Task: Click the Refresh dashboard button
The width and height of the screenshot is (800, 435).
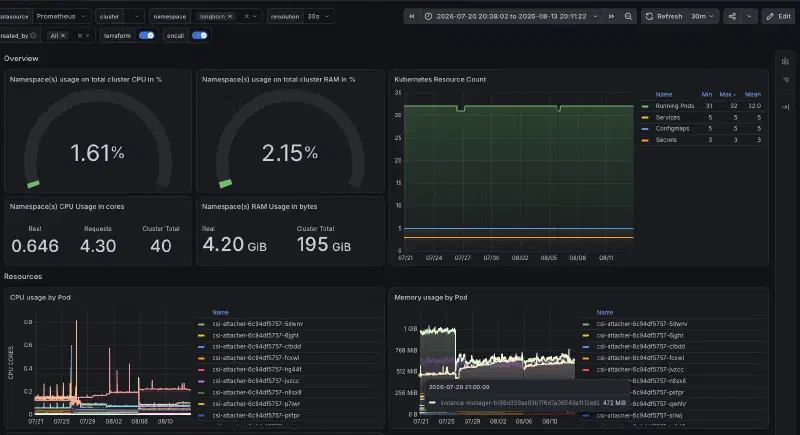Action: pos(663,16)
